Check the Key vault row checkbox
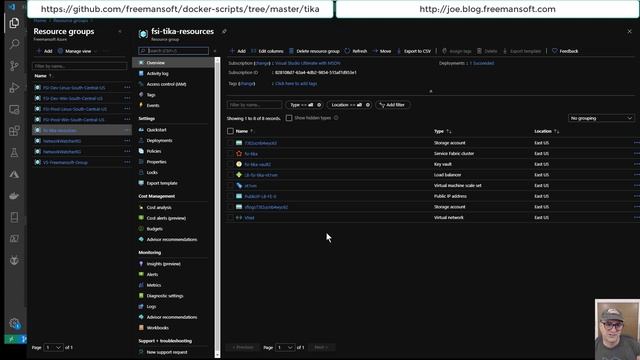Image resolution: width=640 pixels, height=360 pixels. click(230, 164)
